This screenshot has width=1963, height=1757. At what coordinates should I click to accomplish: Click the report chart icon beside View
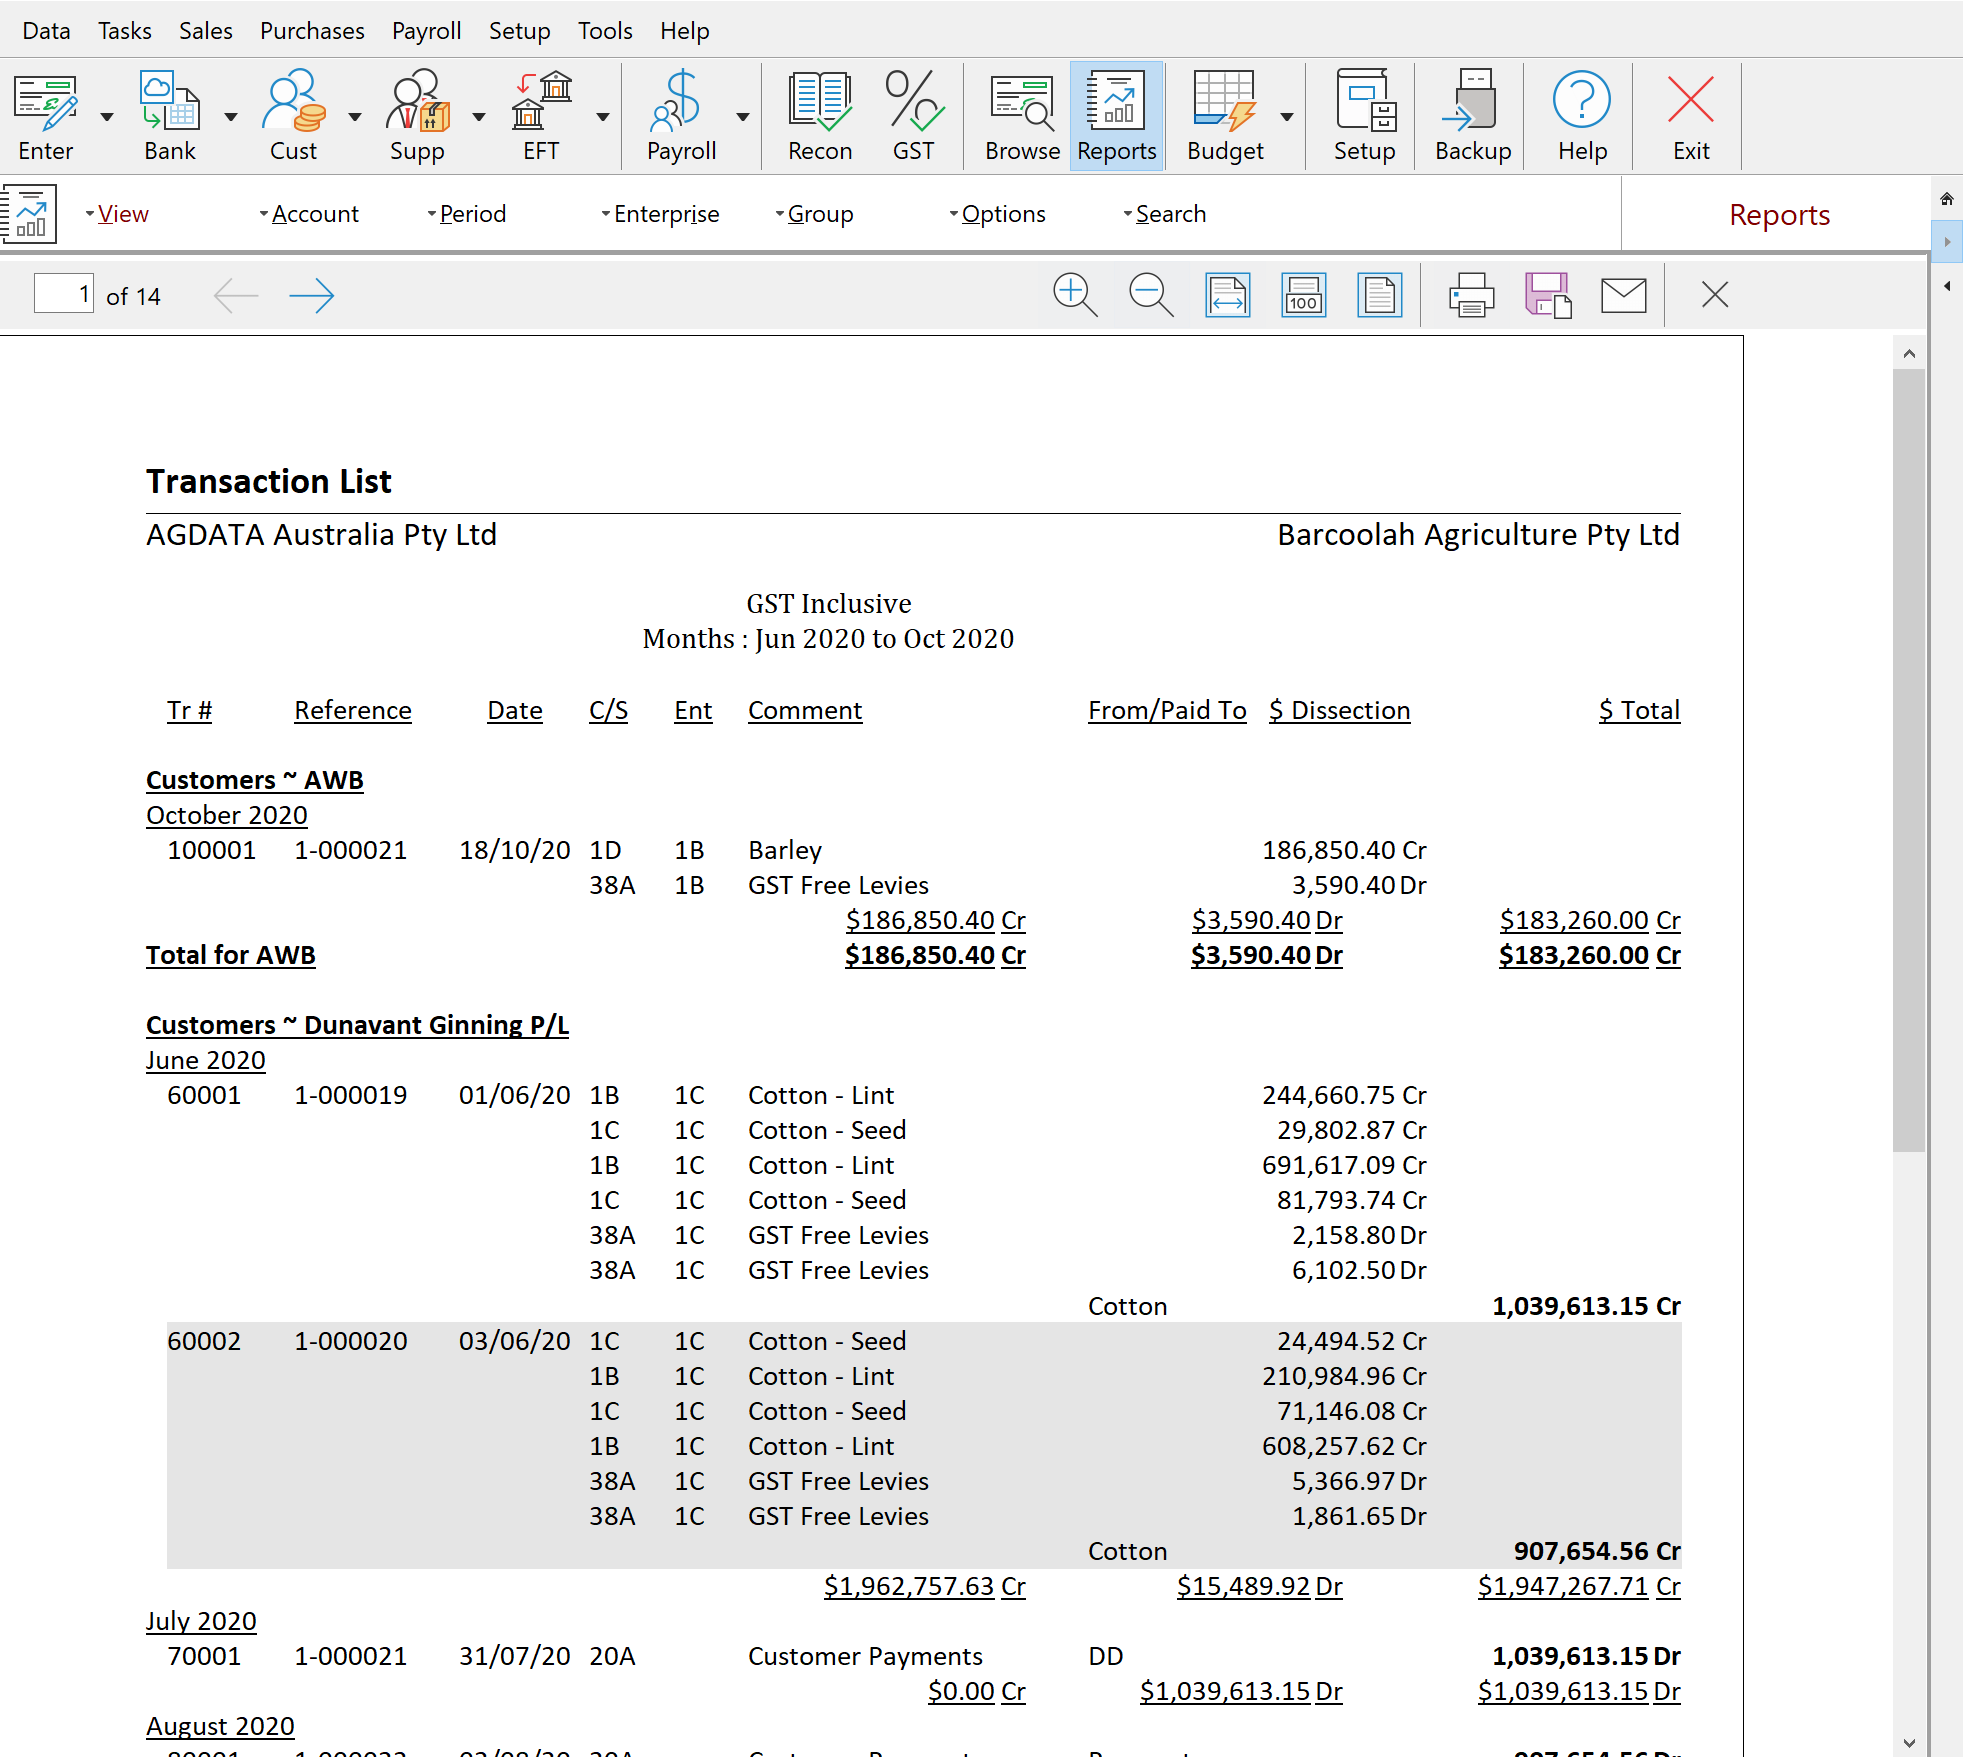(29, 214)
